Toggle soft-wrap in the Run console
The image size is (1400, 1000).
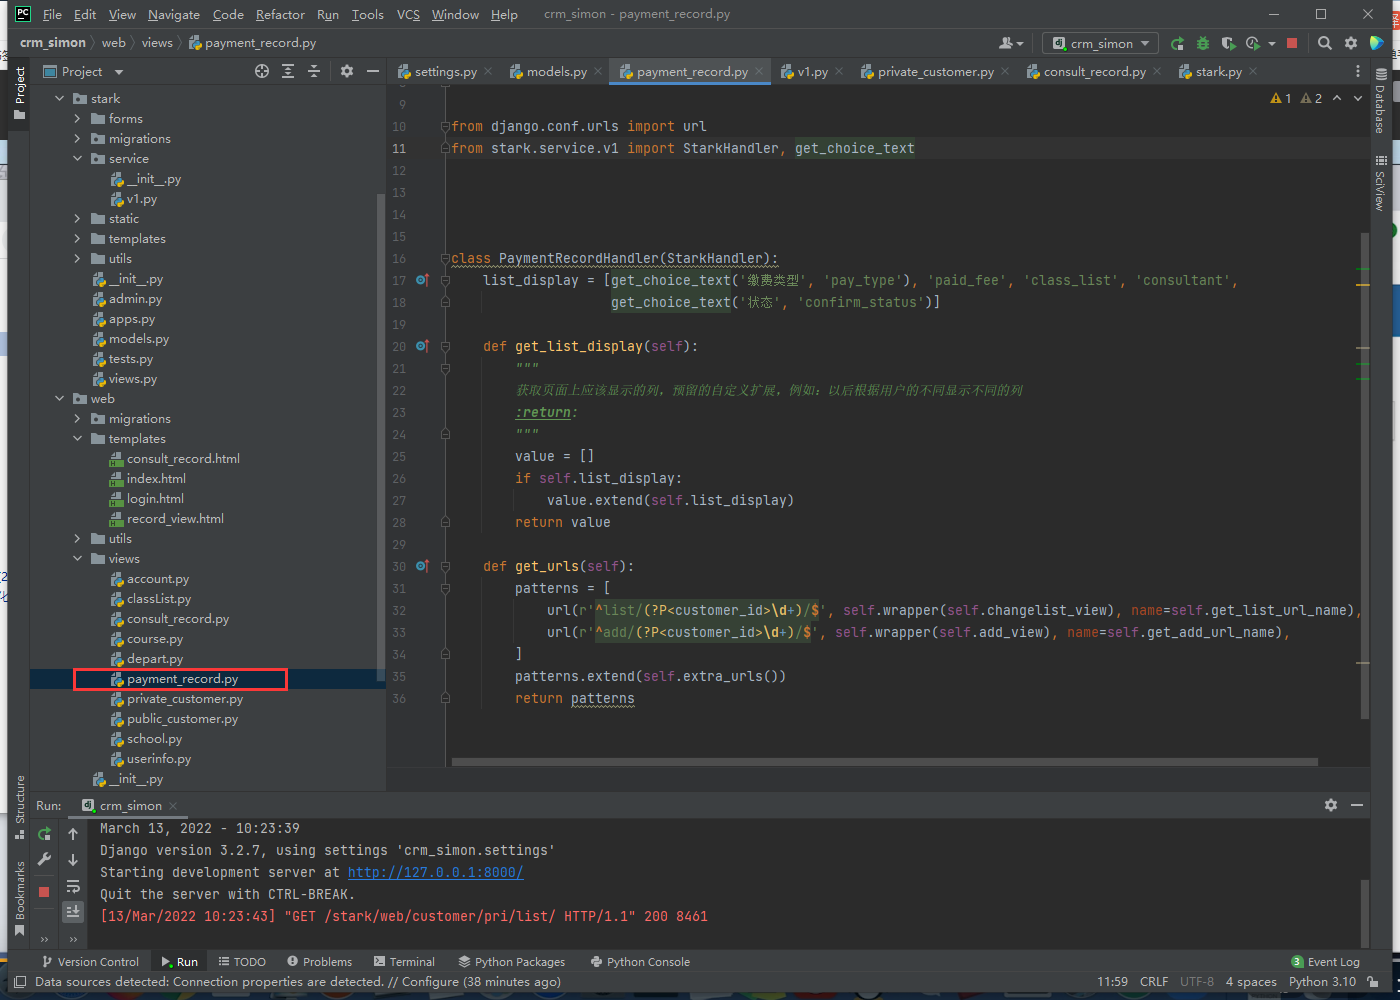[x=73, y=886]
